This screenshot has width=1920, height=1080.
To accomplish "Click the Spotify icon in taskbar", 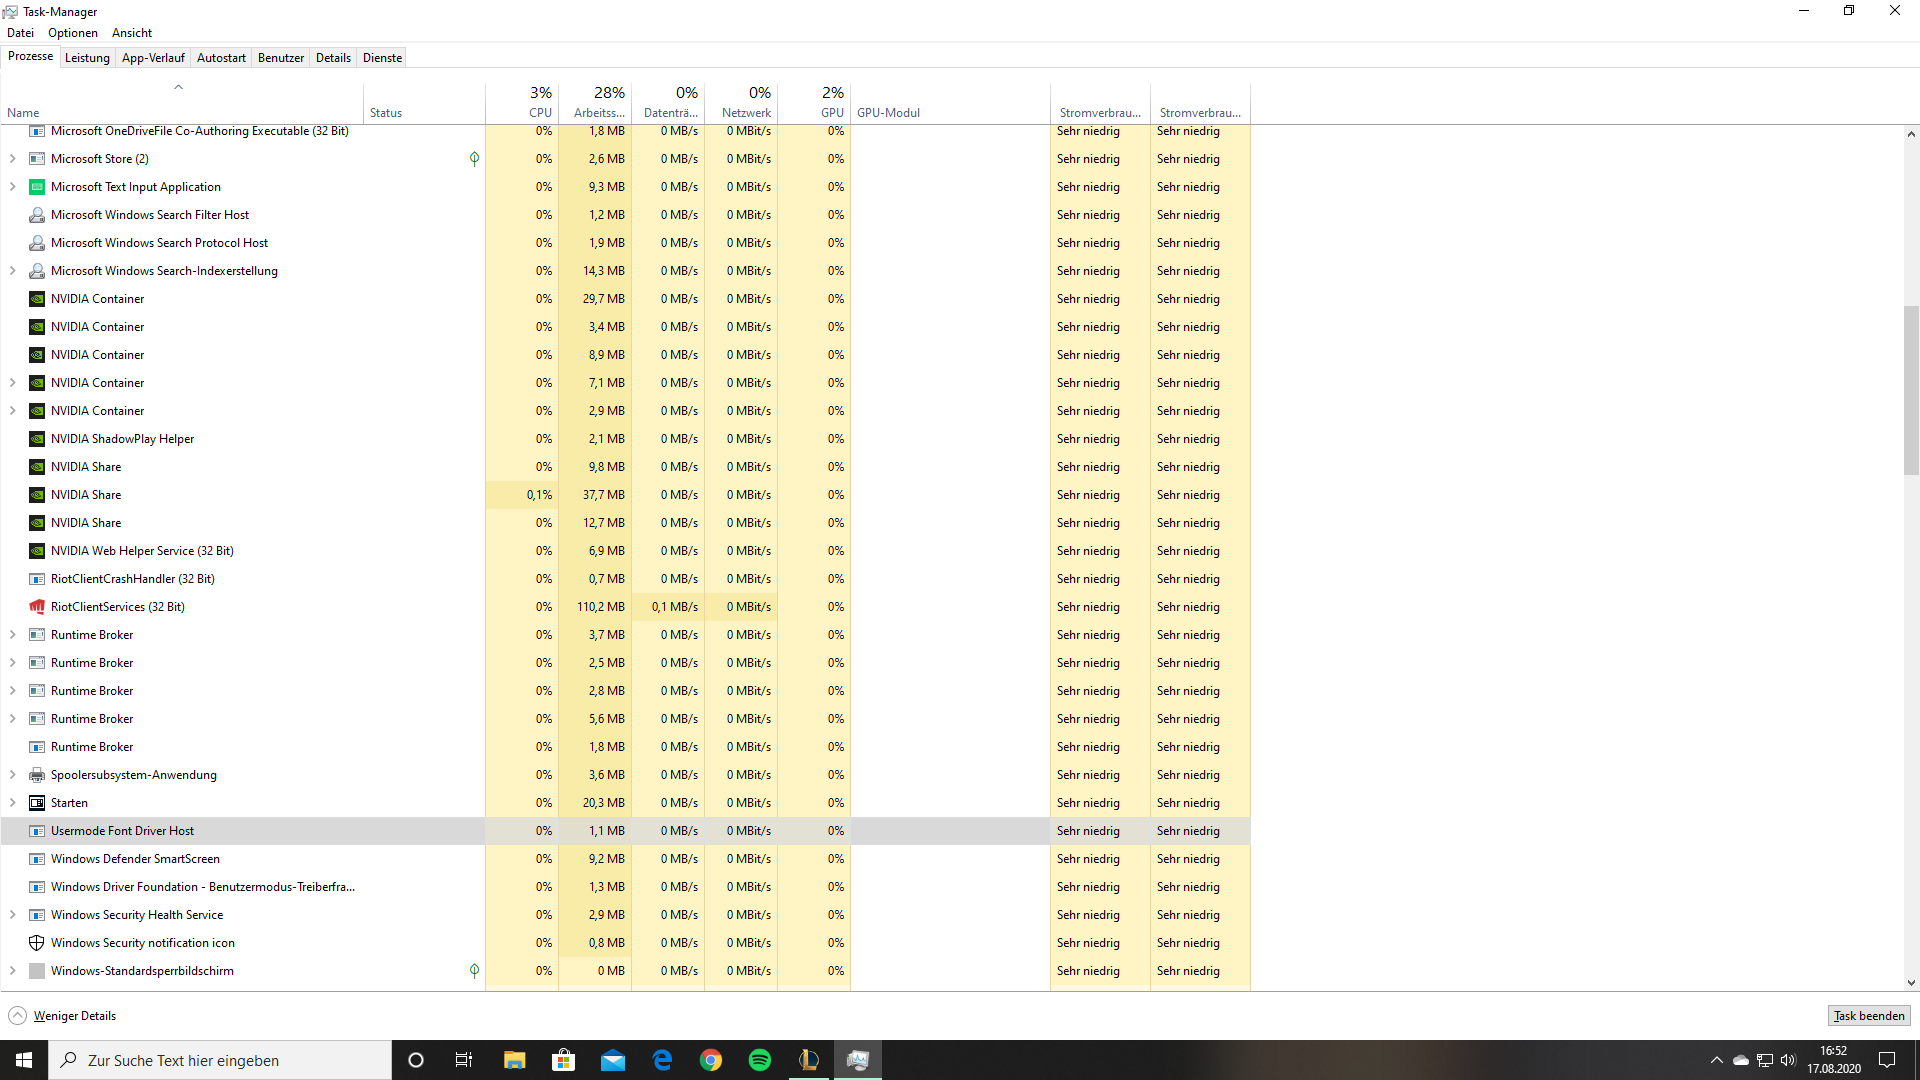I will tap(760, 1059).
